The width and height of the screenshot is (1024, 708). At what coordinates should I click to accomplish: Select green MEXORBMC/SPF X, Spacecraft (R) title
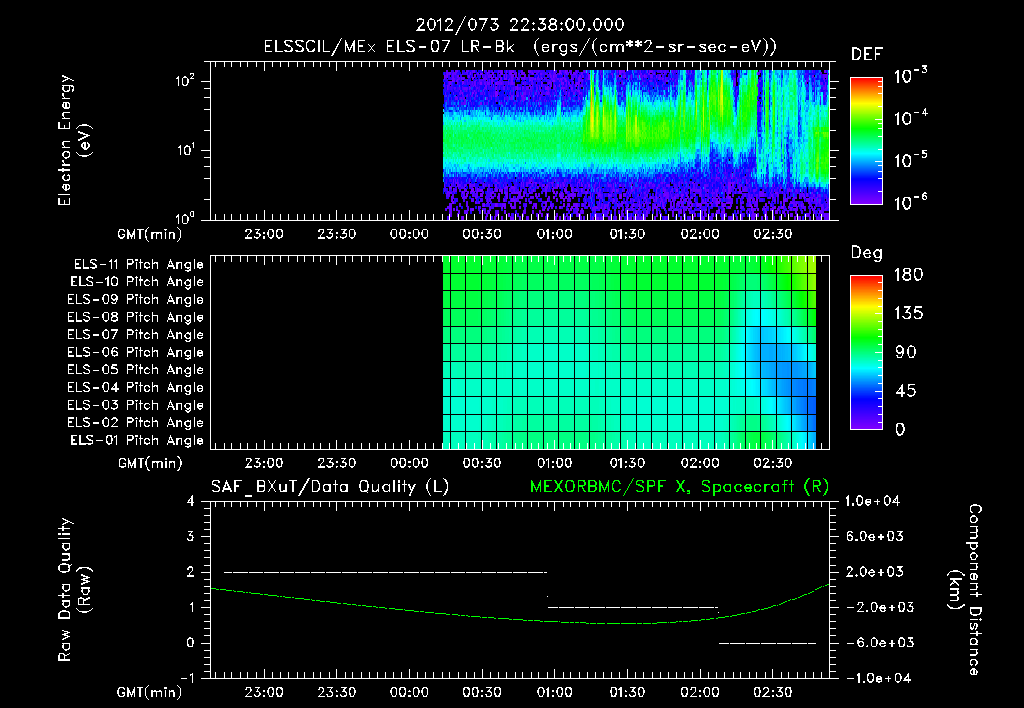click(x=679, y=487)
